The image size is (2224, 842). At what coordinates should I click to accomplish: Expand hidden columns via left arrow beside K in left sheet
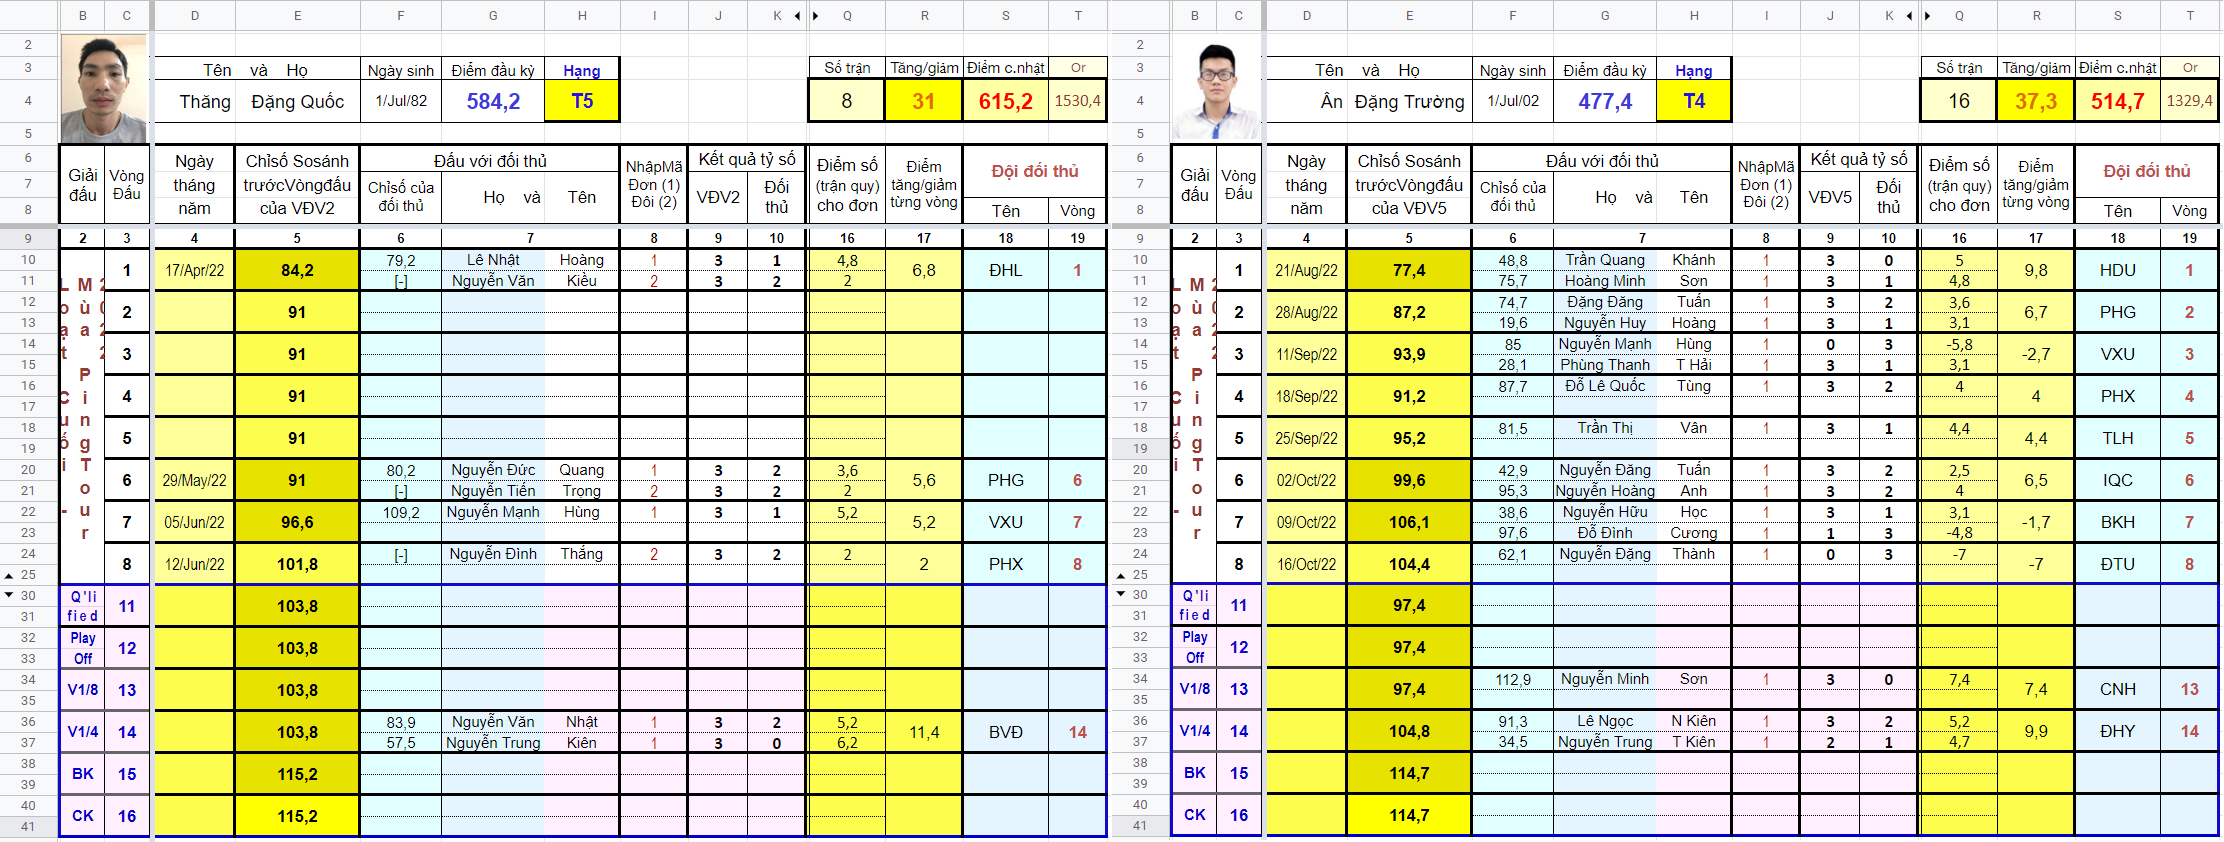(x=797, y=16)
